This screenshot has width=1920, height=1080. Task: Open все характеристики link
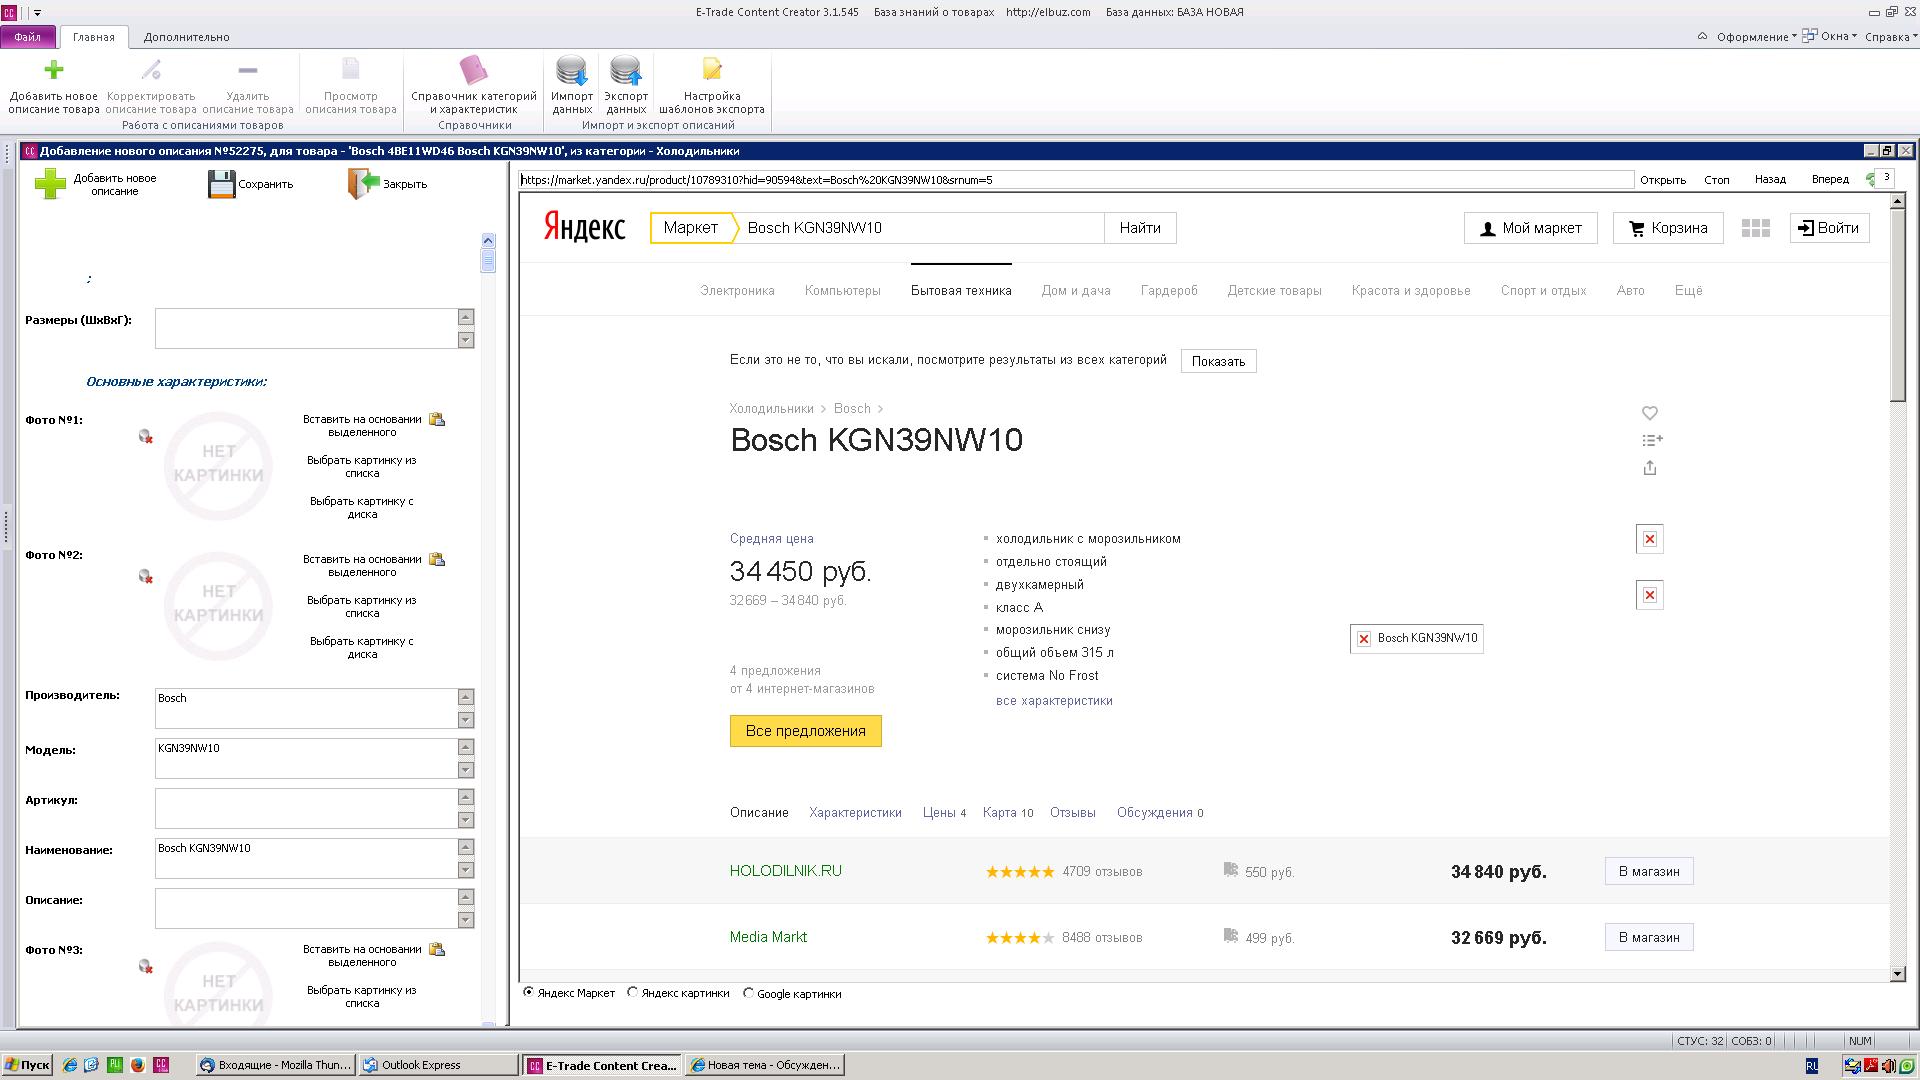tap(1054, 701)
